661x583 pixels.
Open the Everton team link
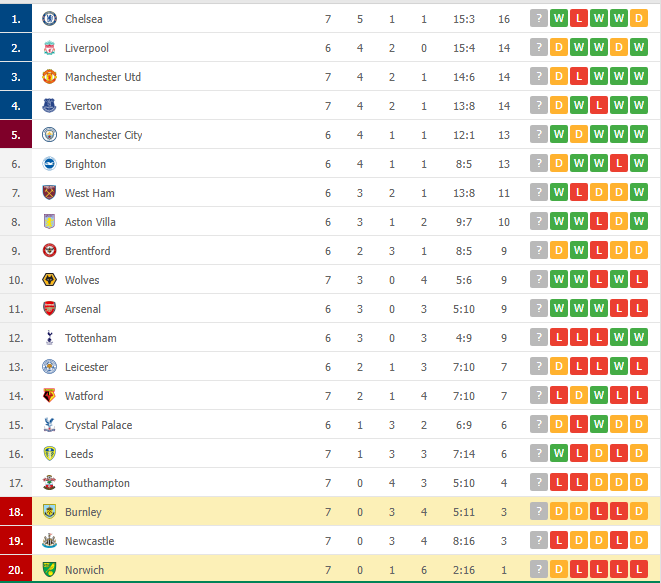point(83,106)
